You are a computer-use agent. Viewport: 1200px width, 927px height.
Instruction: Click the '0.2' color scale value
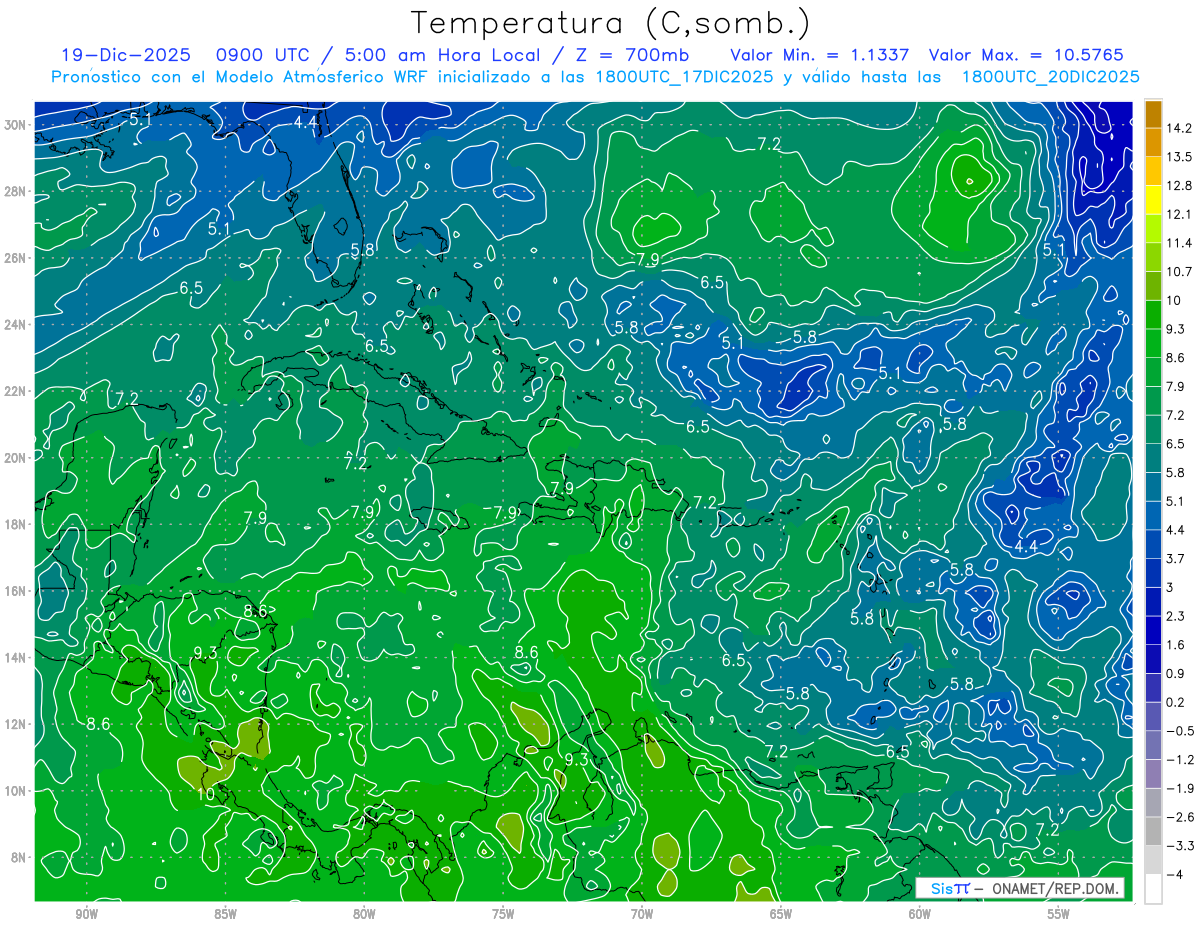[x=1176, y=702]
